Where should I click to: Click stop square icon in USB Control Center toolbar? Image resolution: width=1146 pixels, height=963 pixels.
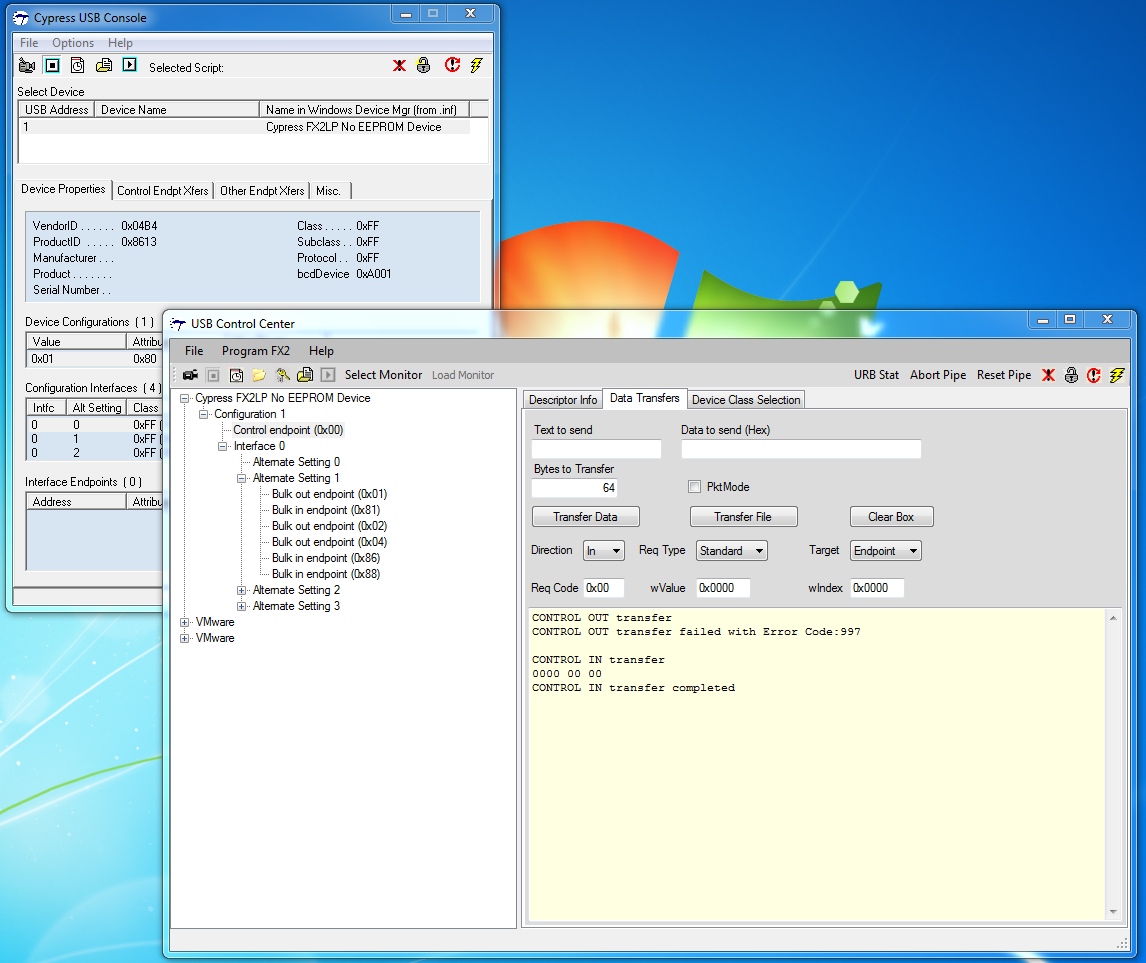coord(213,375)
